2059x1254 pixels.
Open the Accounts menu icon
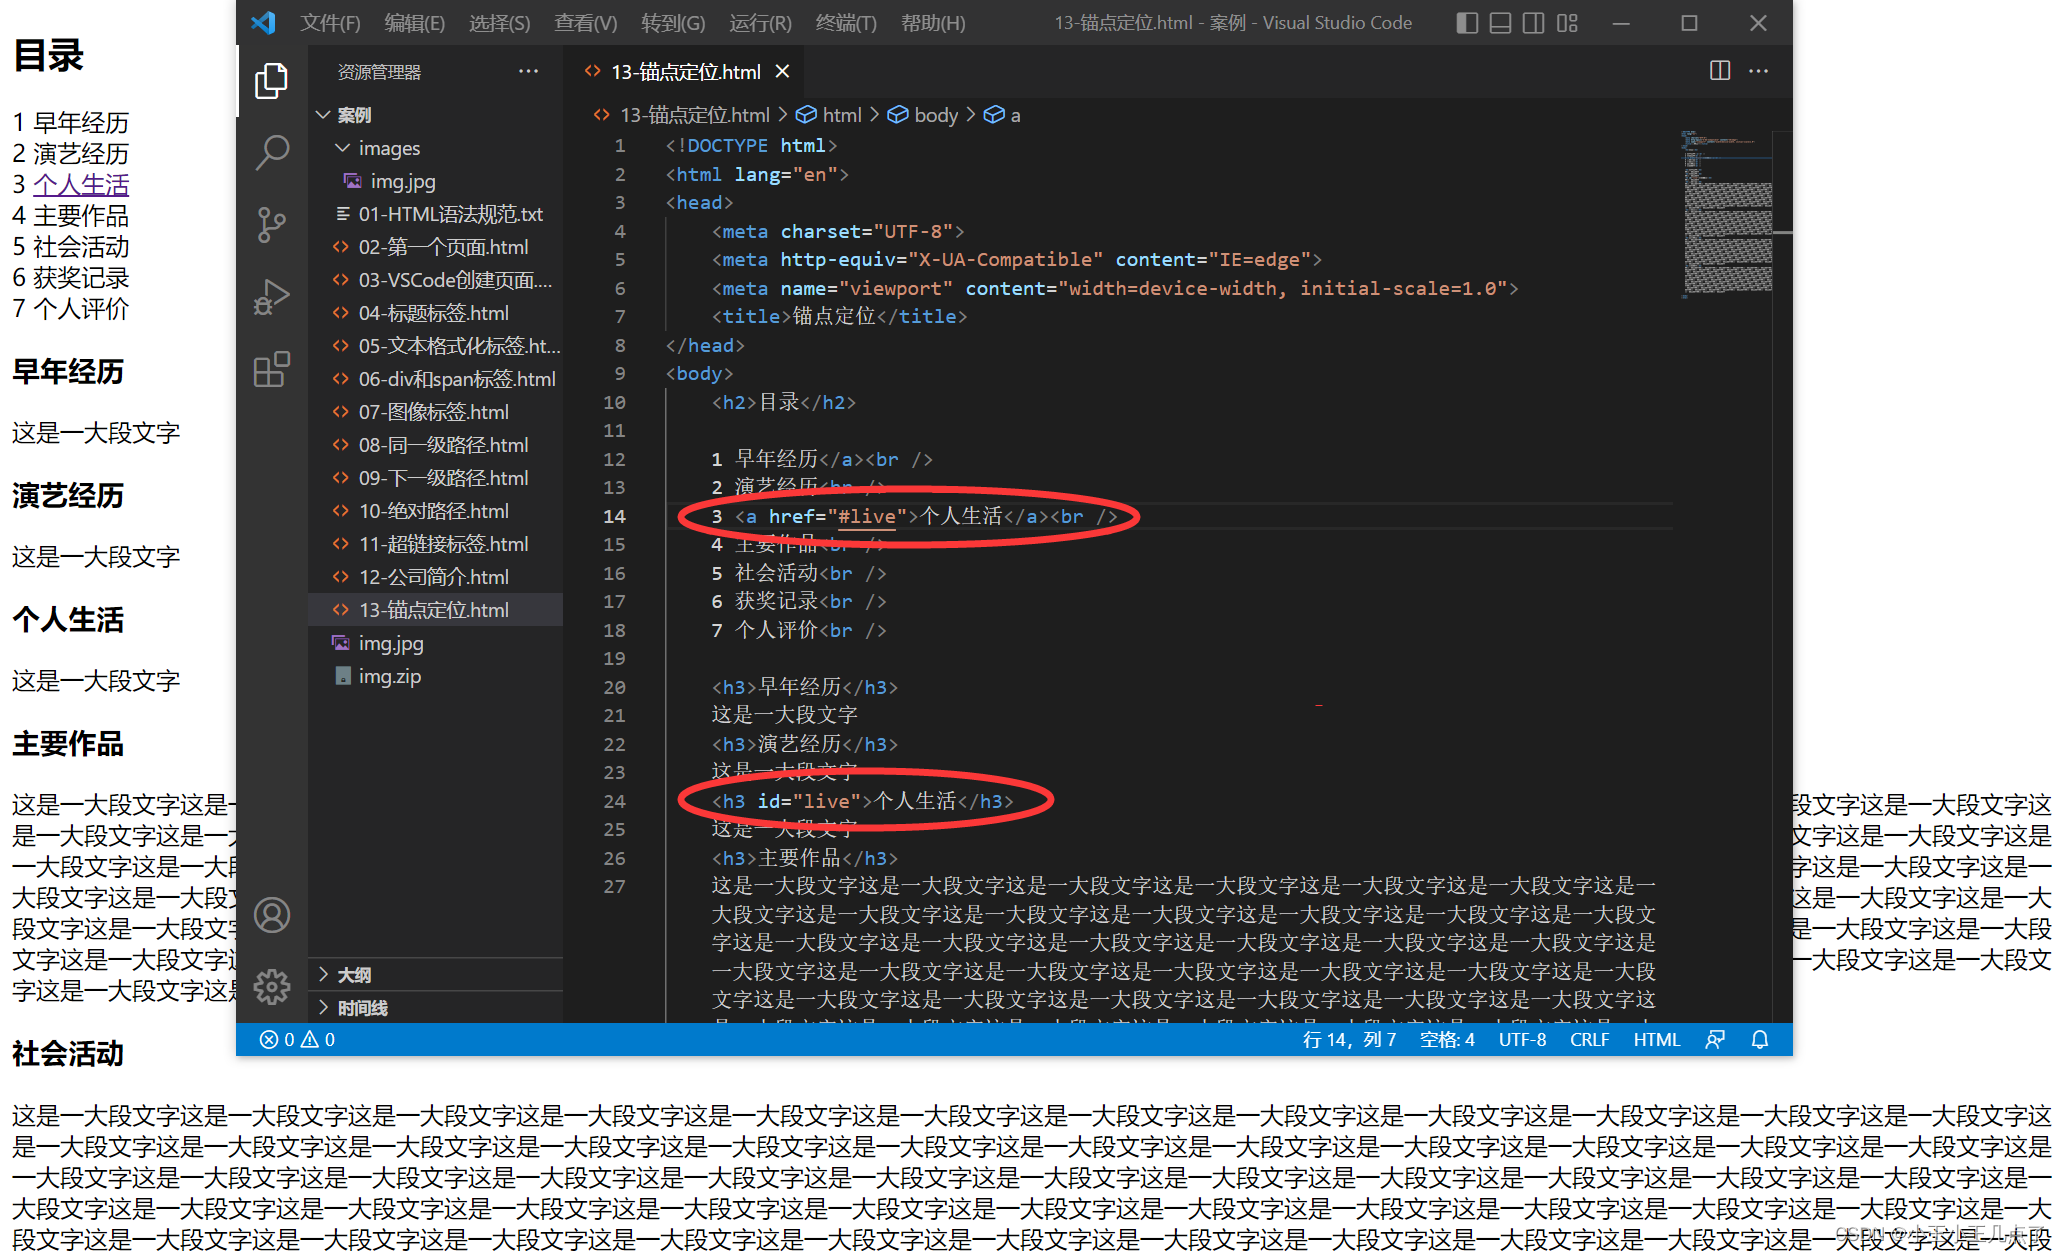click(x=271, y=915)
